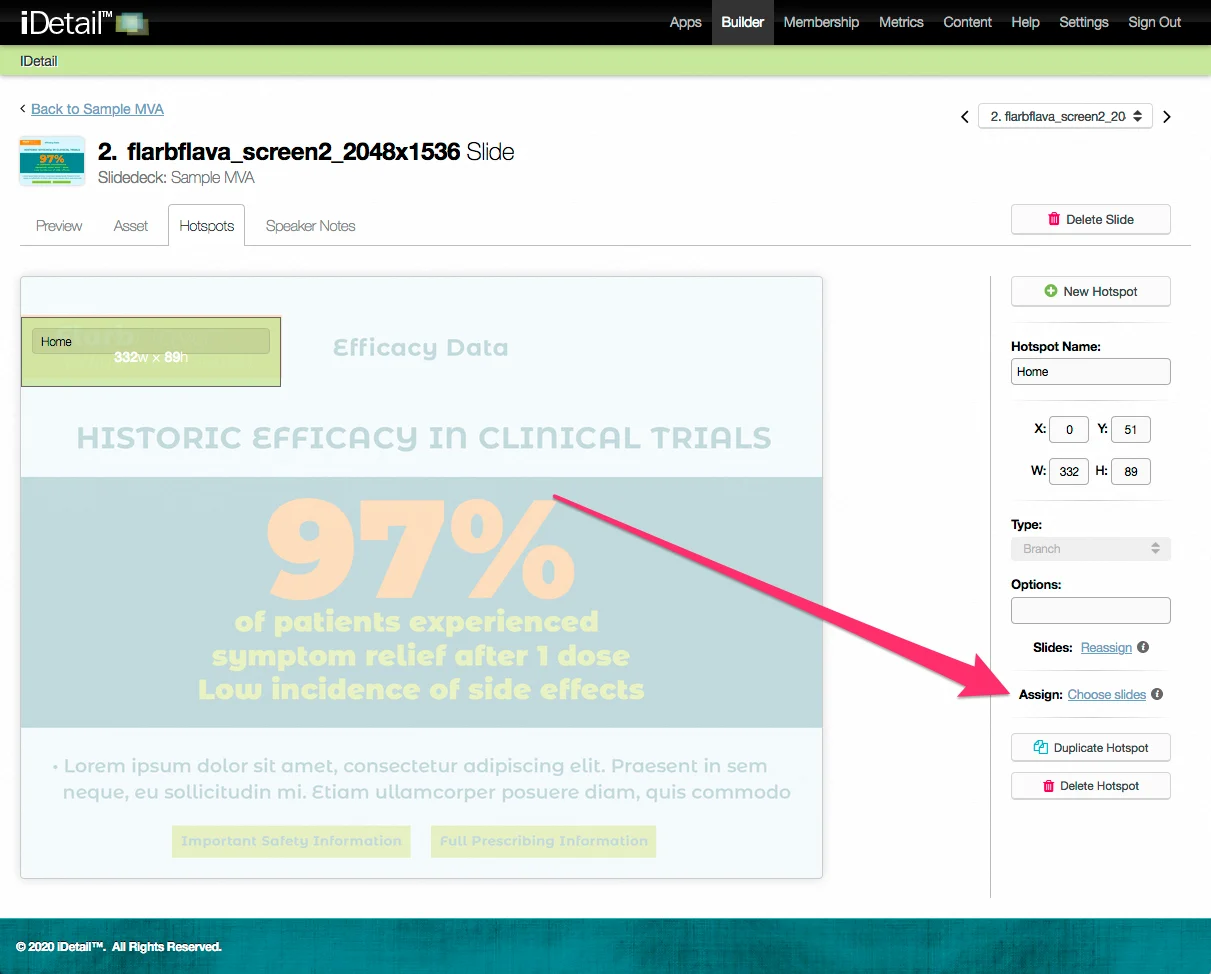
Task: Switch to the Speaker Notes tab
Action: 311,226
